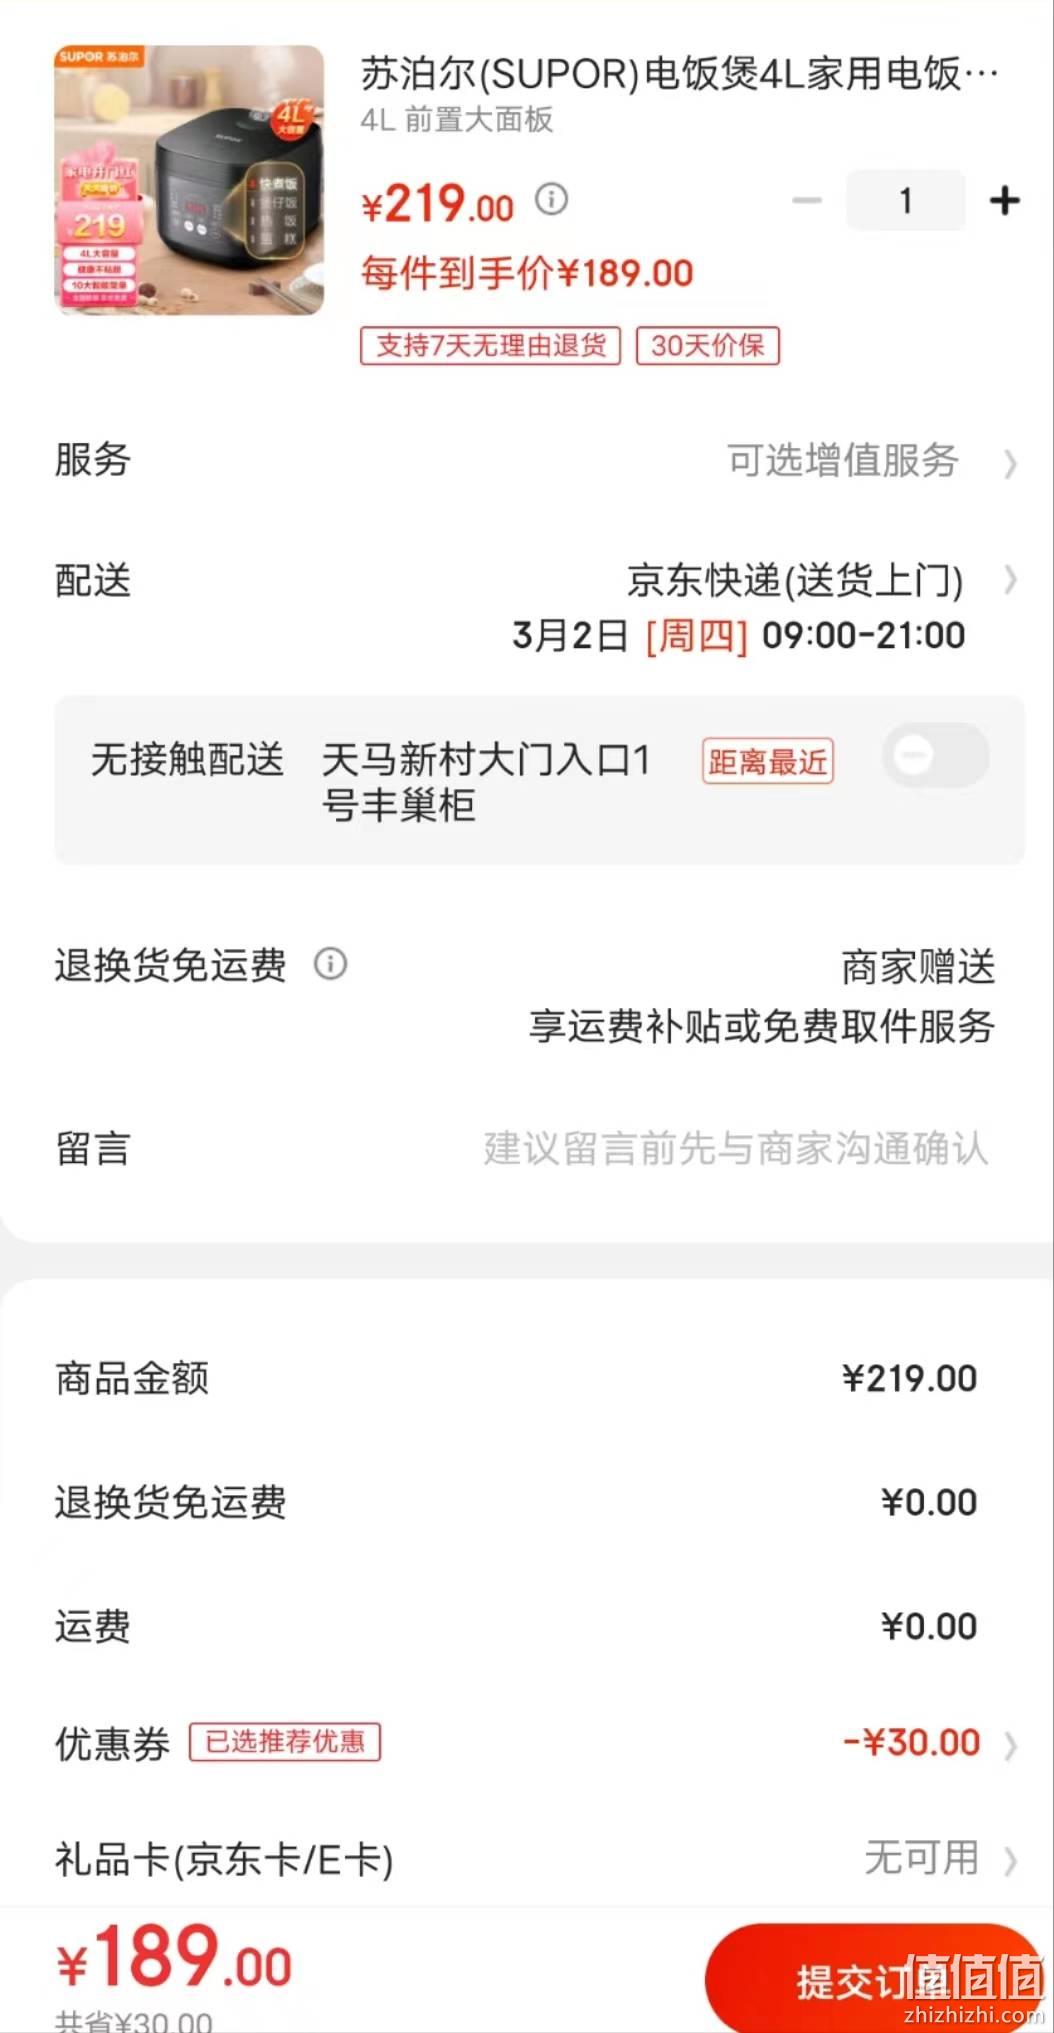Click the 留言 message input field

pyautogui.click(x=735, y=1149)
